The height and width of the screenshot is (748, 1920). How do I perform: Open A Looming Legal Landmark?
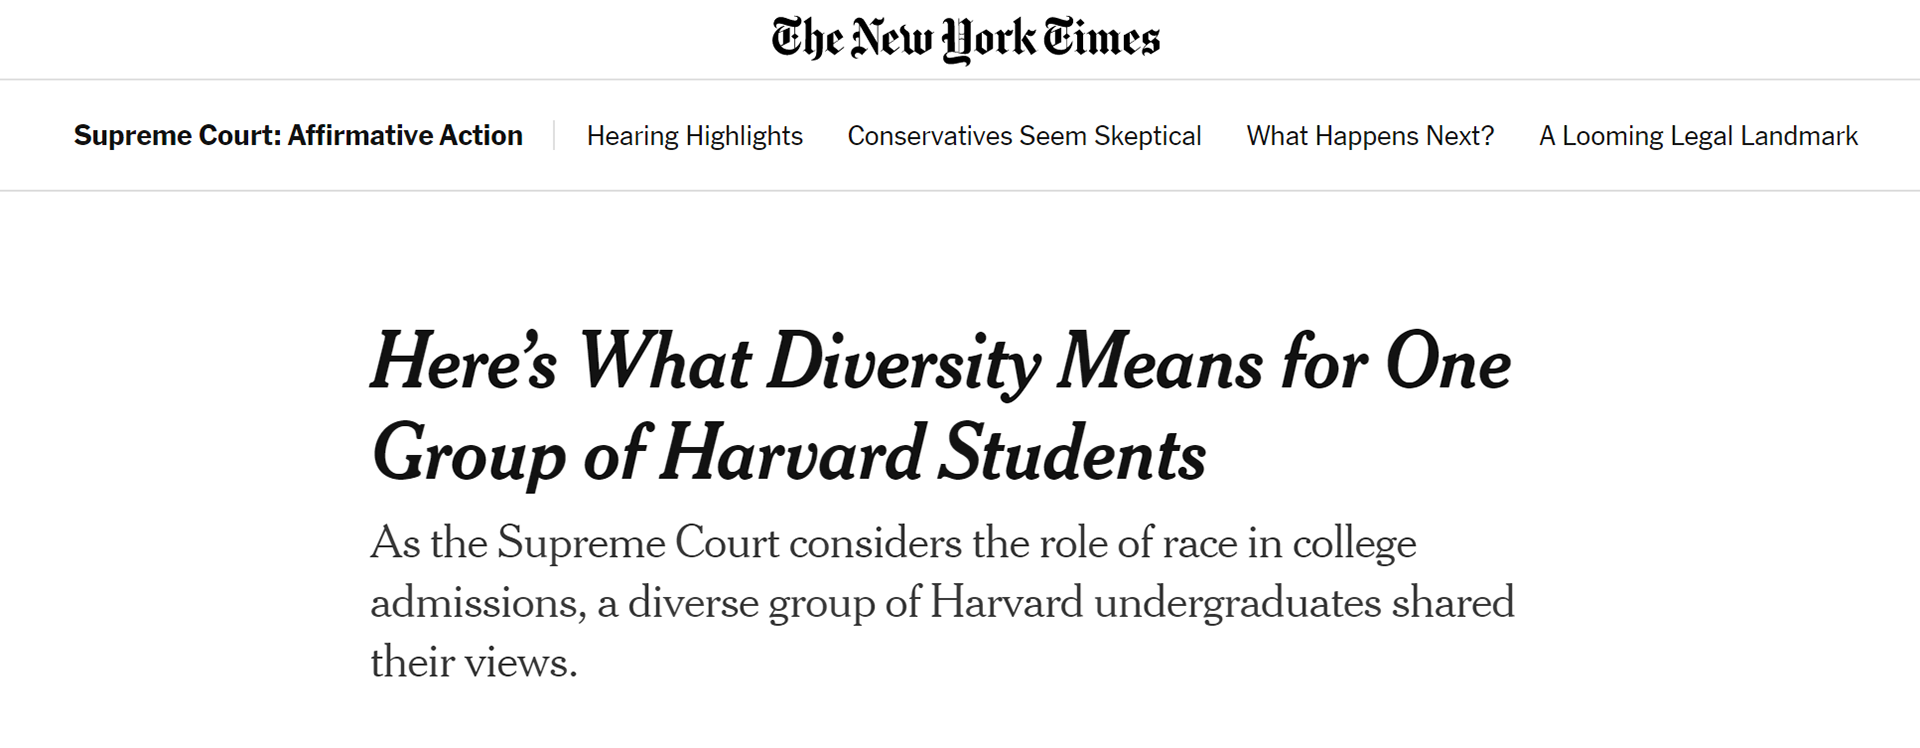click(x=1697, y=136)
